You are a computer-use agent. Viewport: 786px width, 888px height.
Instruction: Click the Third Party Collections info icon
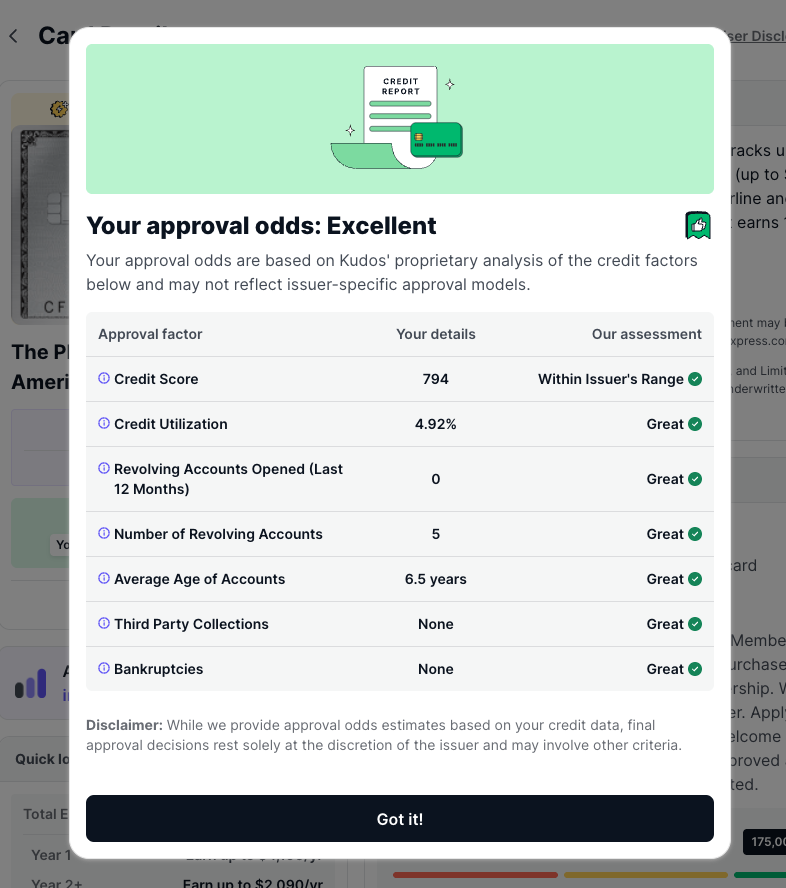(x=104, y=623)
